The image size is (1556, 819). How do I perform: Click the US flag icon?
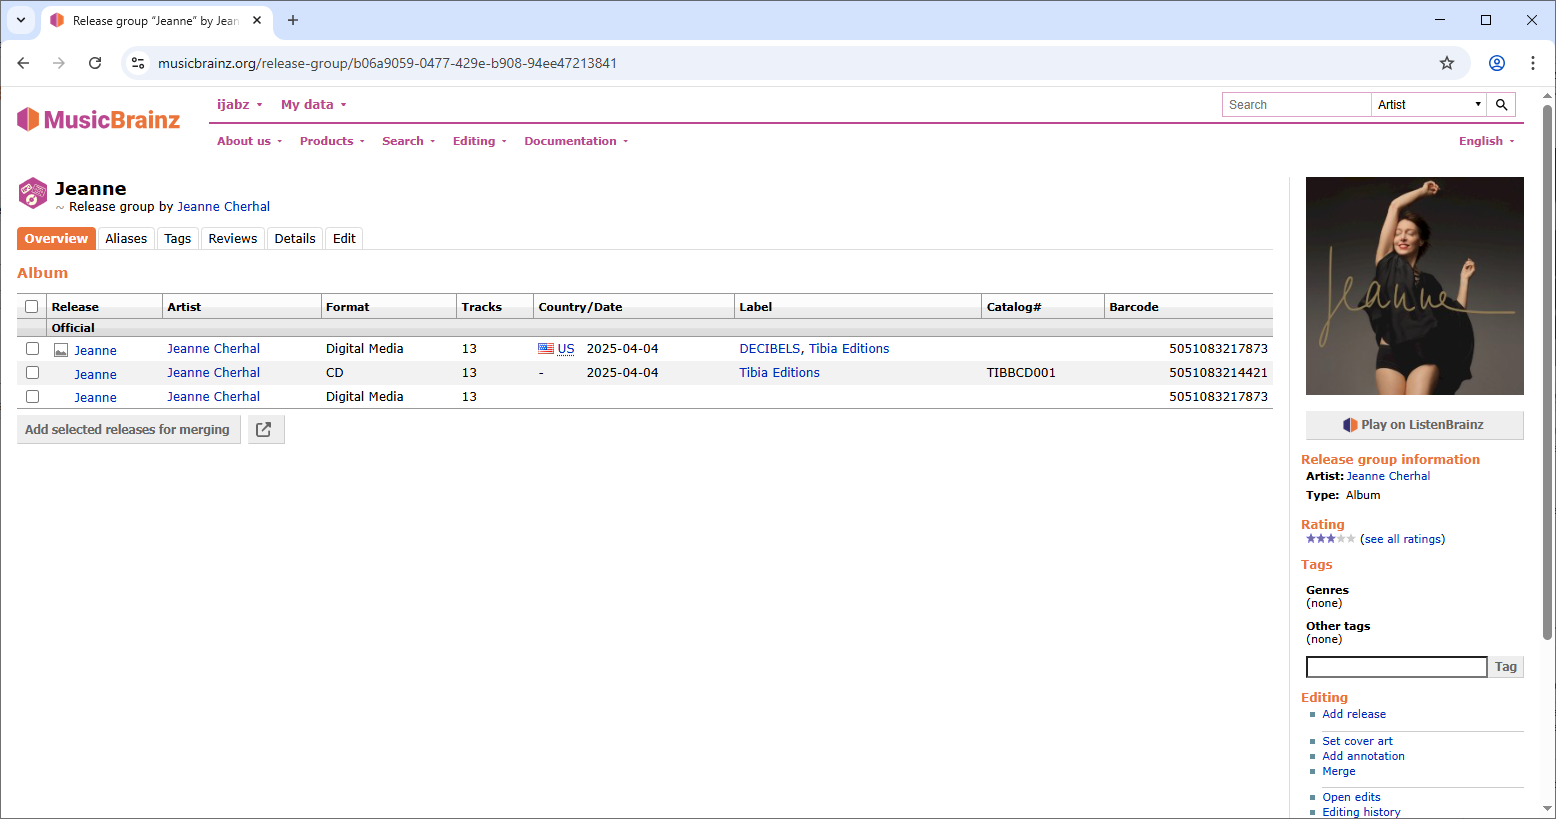pyautogui.click(x=546, y=349)
